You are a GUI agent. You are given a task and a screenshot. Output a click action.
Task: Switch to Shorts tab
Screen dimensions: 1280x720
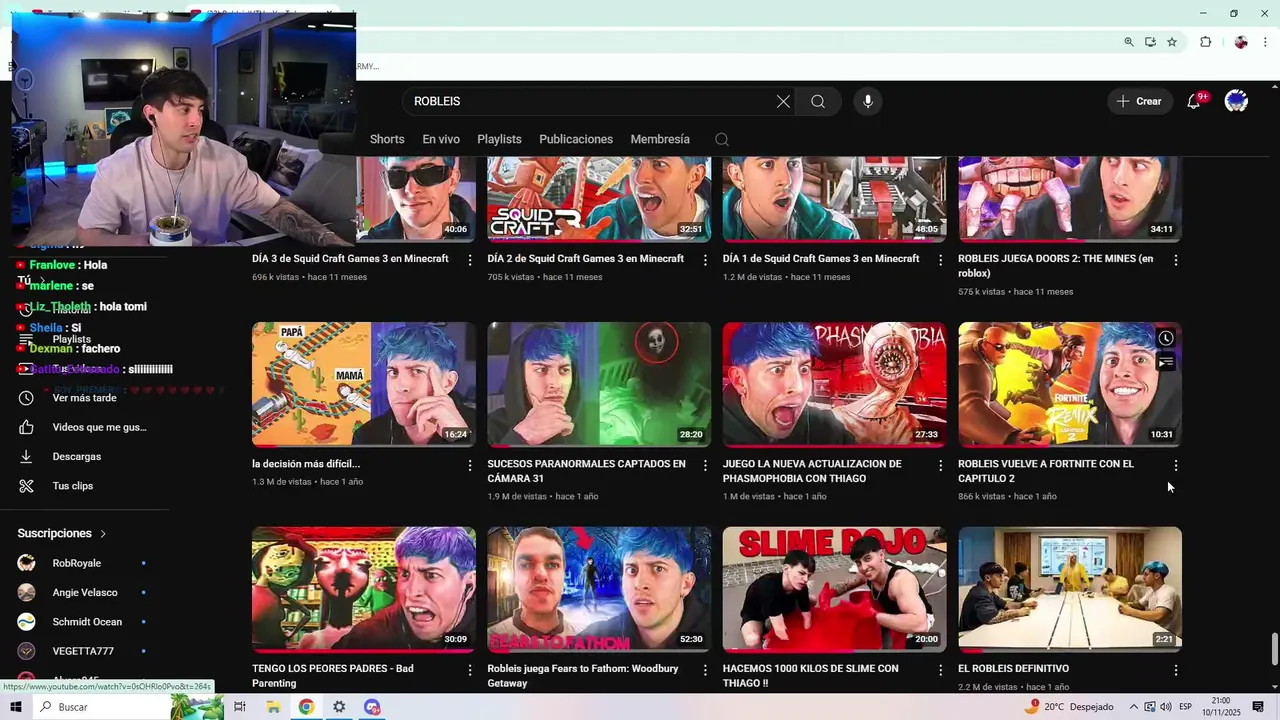pyautogui.click(x=387, y=139)
